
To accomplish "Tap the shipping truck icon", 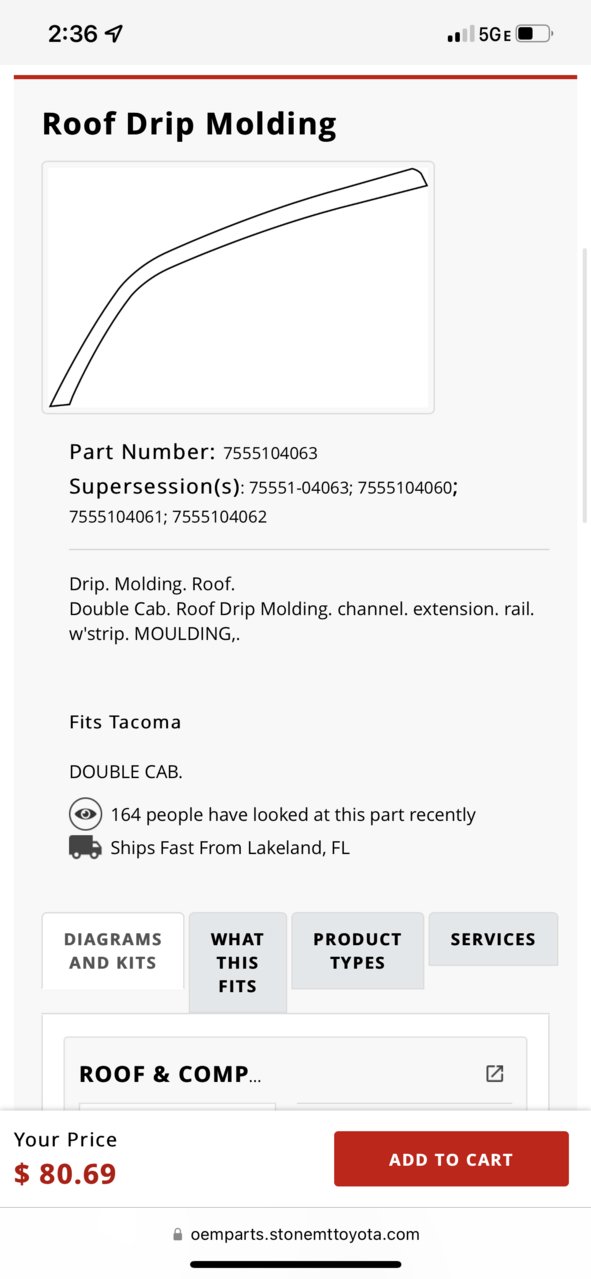I will [85, 847].
